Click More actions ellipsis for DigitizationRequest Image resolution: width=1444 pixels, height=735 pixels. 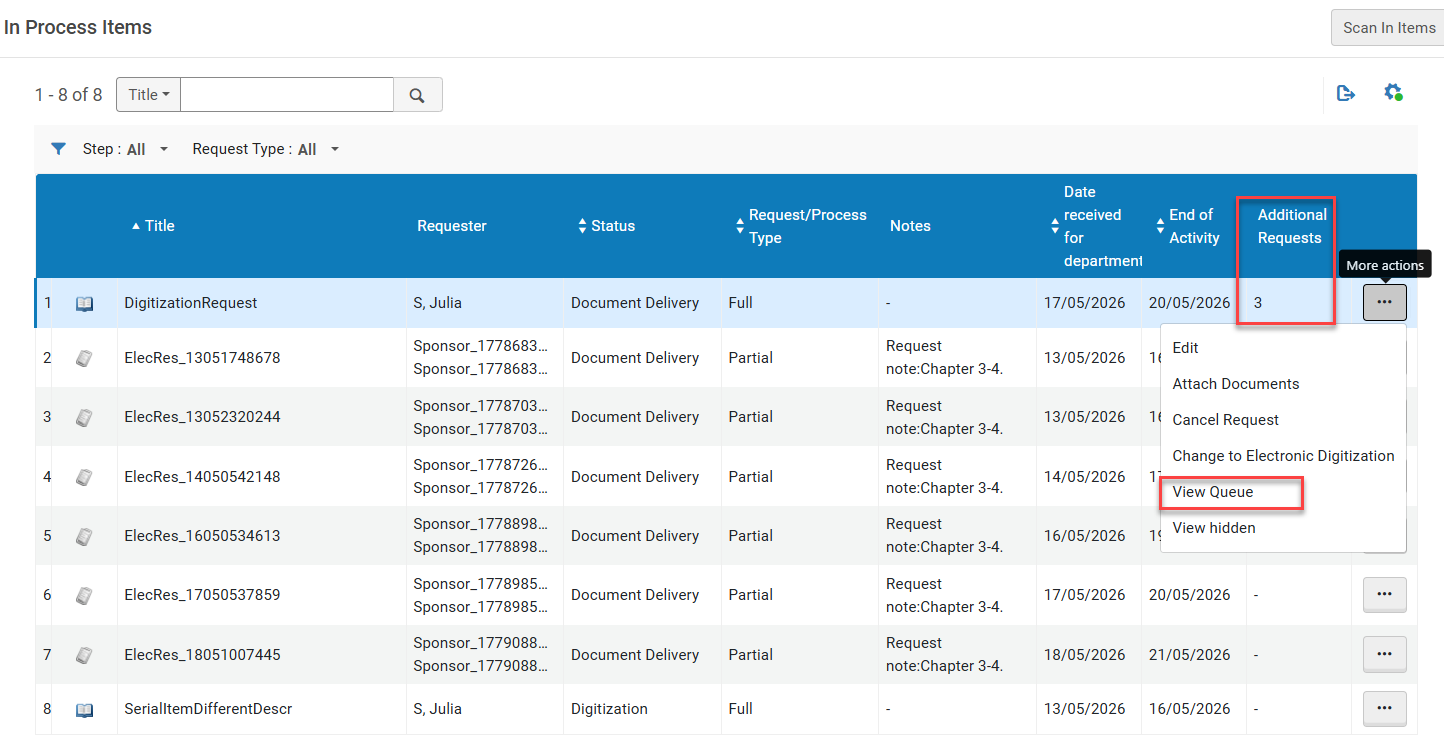(1384, 302)
